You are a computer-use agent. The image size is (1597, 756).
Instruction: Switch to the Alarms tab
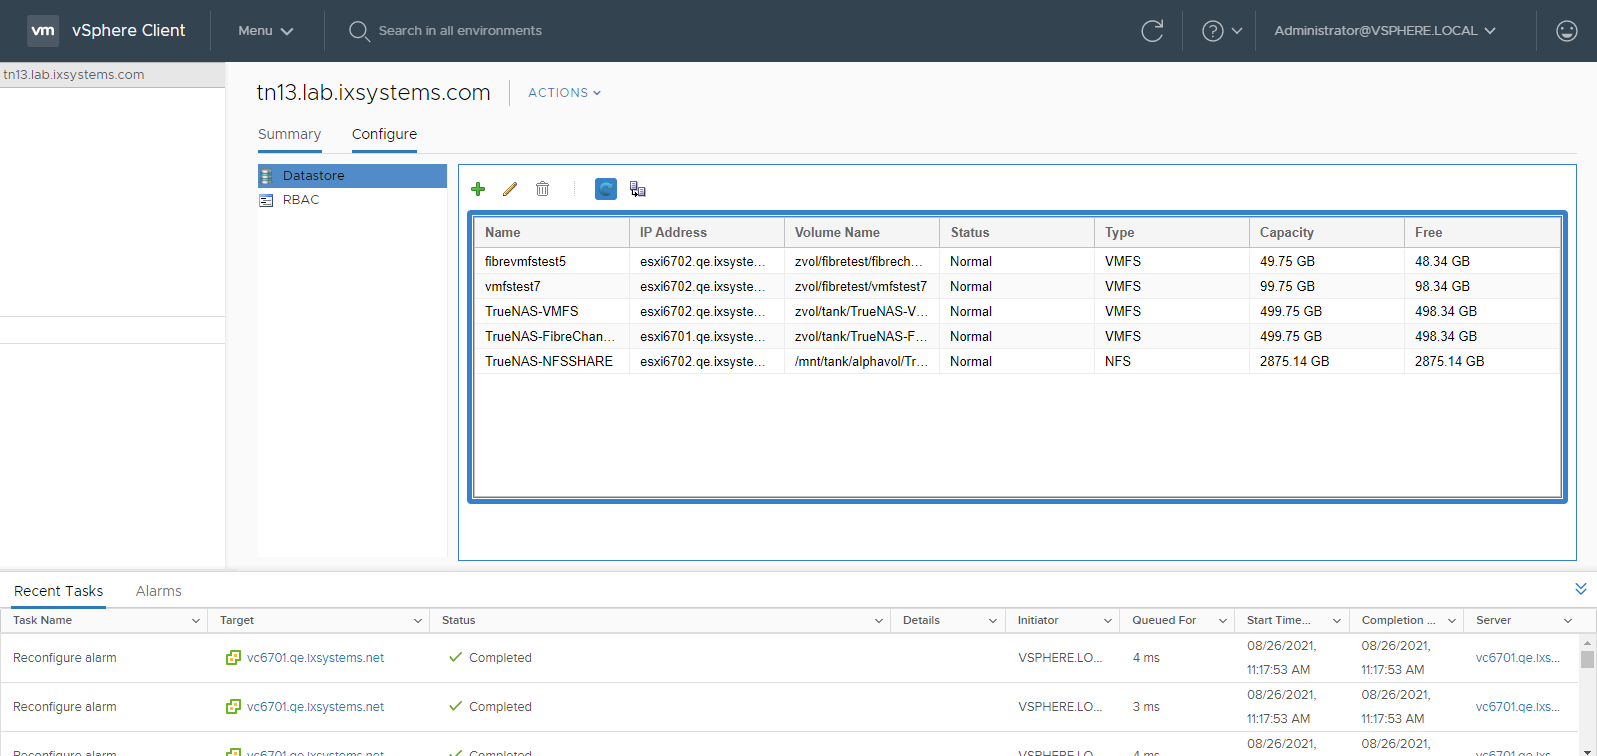(158, 591)
